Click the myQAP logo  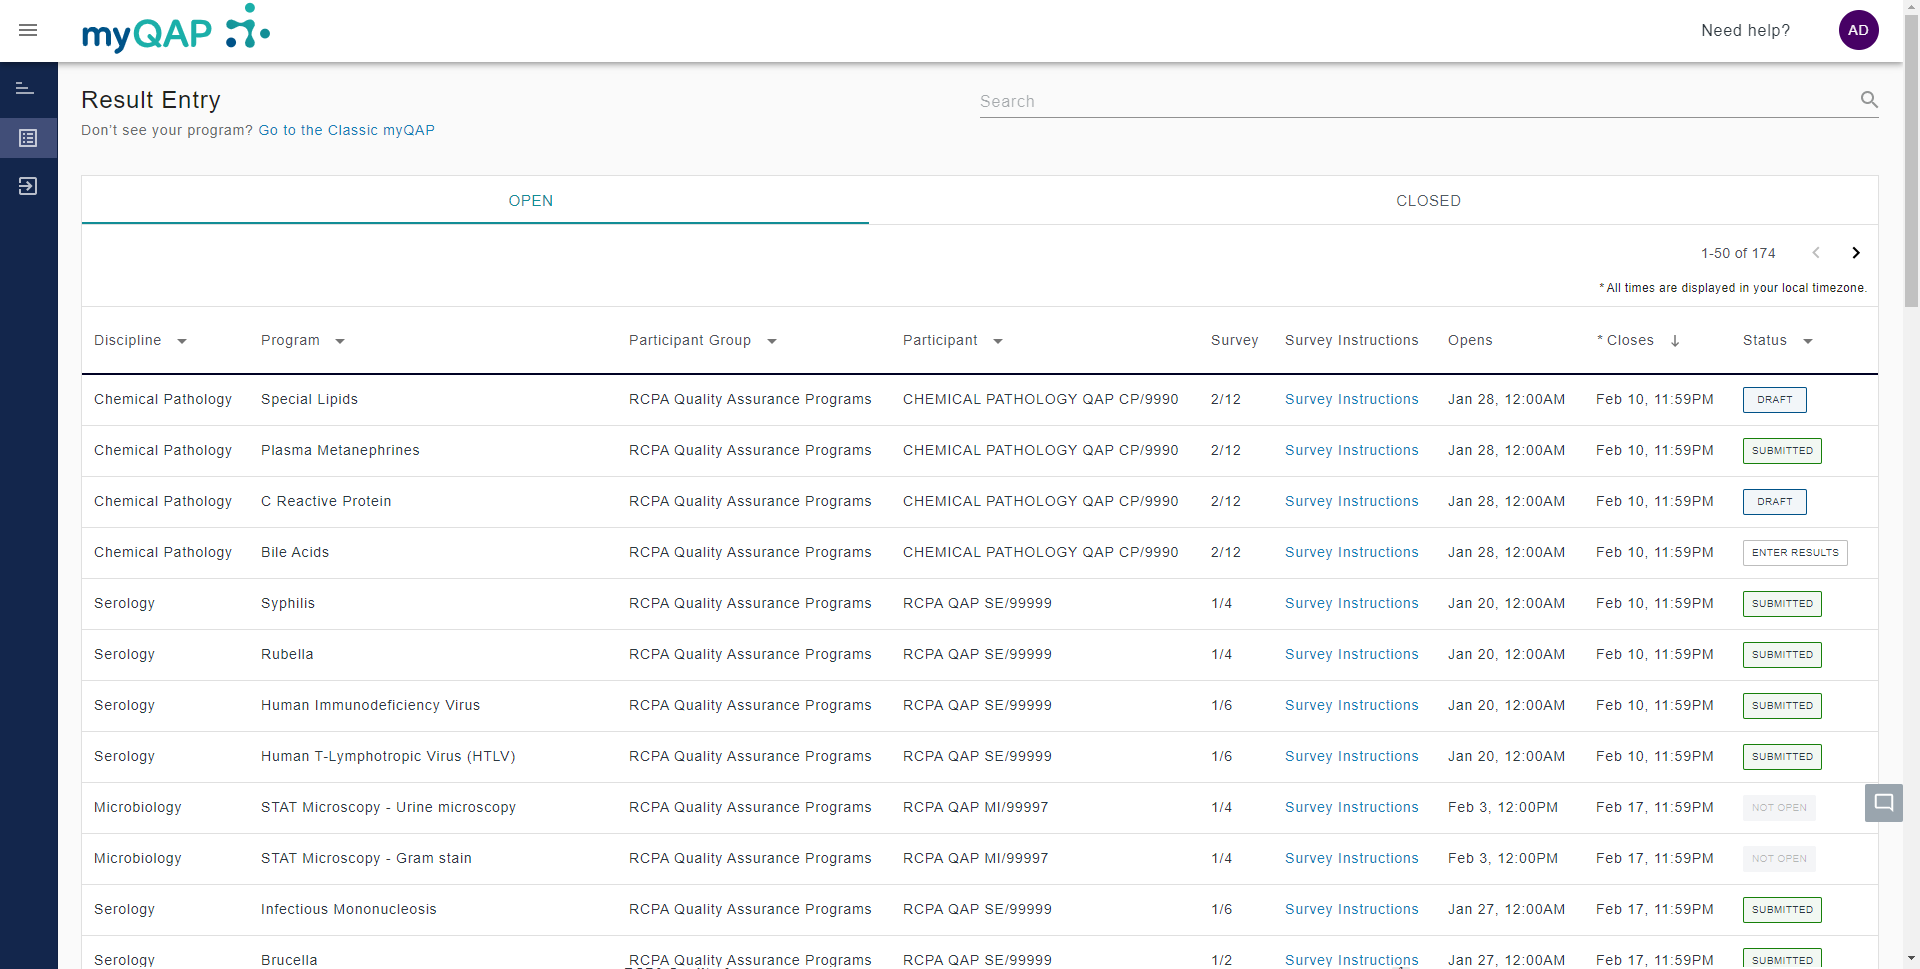pyautogui.click(x=176, y=30)
